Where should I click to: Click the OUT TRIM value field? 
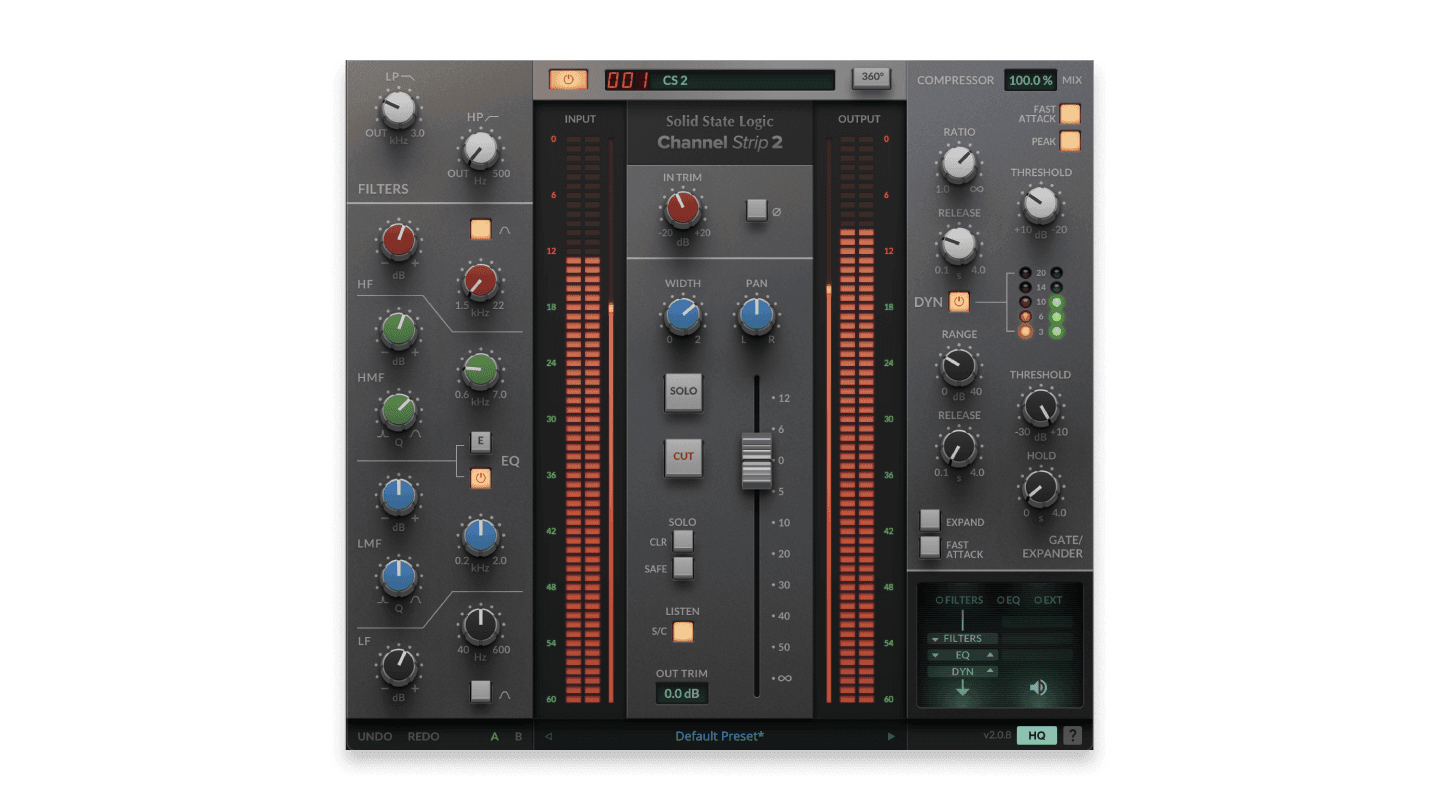point(682,692)
